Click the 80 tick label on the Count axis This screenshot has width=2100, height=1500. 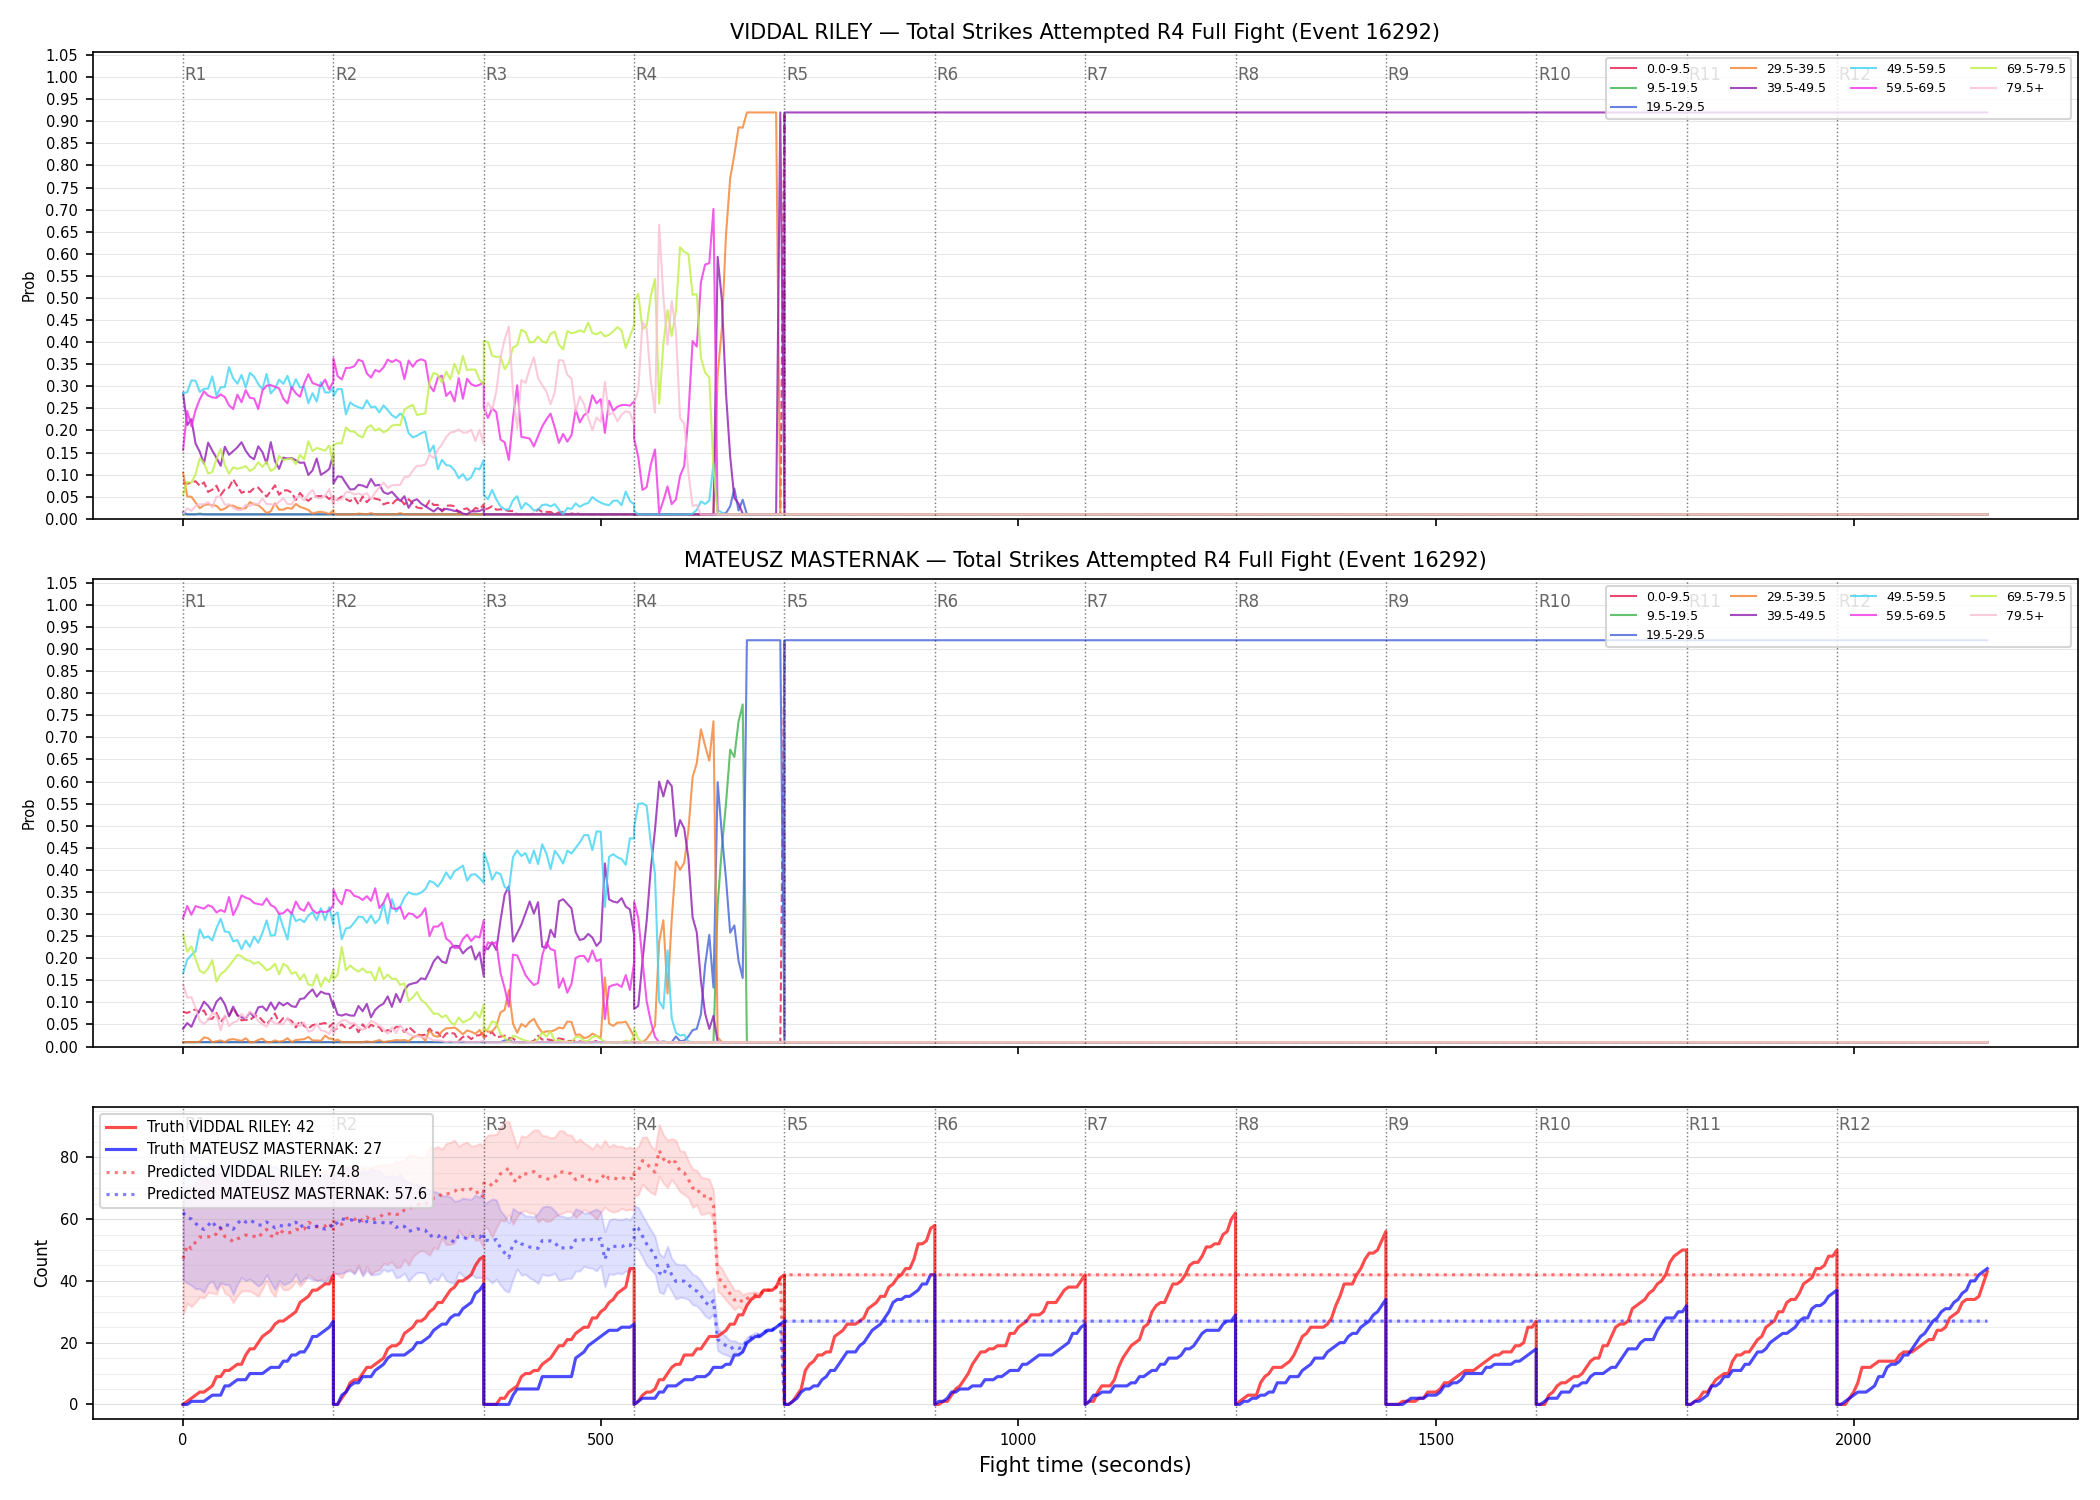(x=69, y=1157)
